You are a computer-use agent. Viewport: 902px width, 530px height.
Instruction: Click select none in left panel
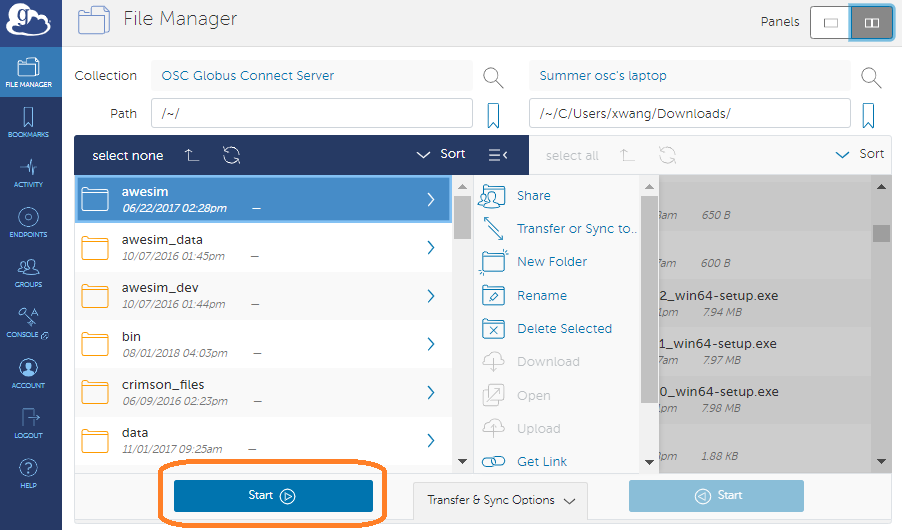128,155
